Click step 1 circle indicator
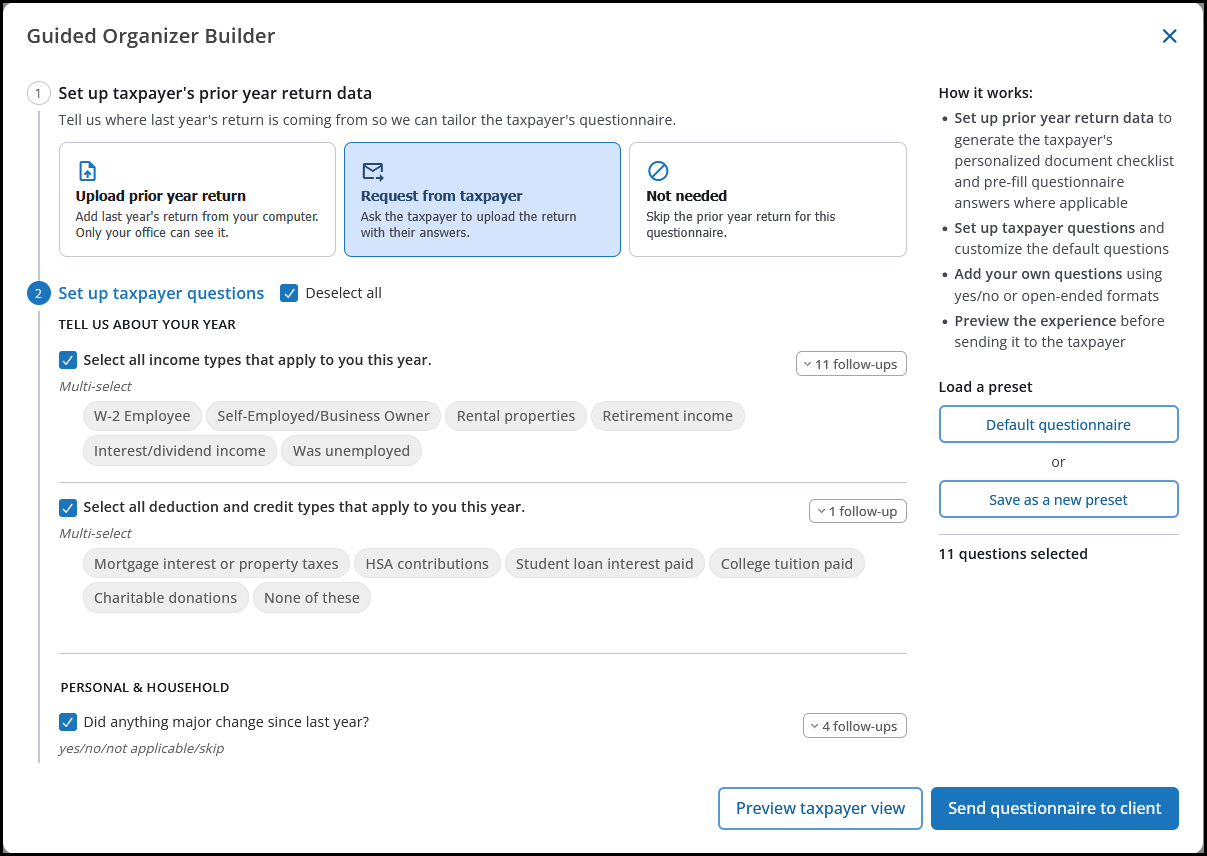The image size is (1207, 856). pyautogui.click(x=38, y=94)
